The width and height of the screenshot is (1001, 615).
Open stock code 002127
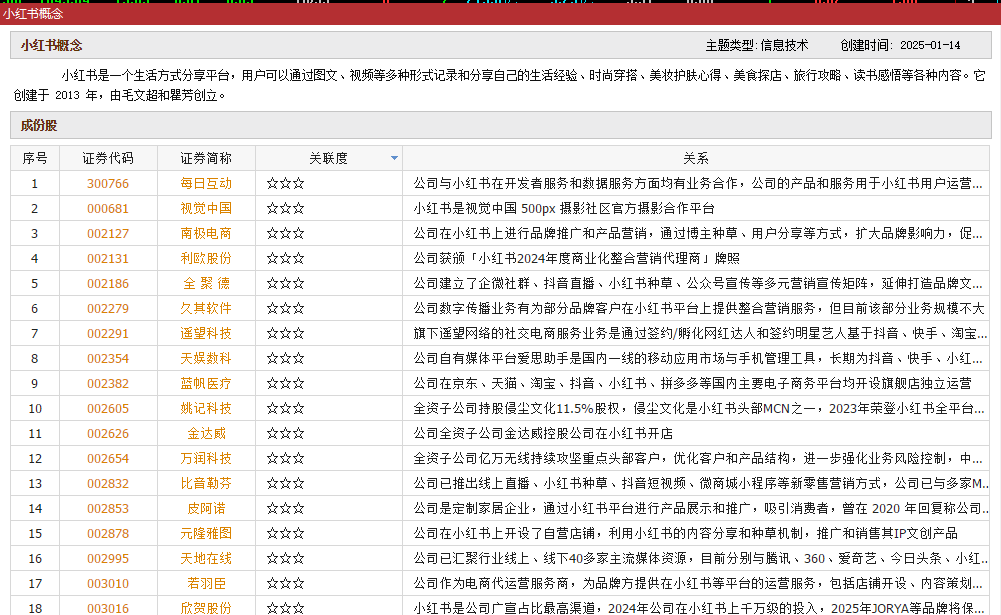click(x=108, y=234)
